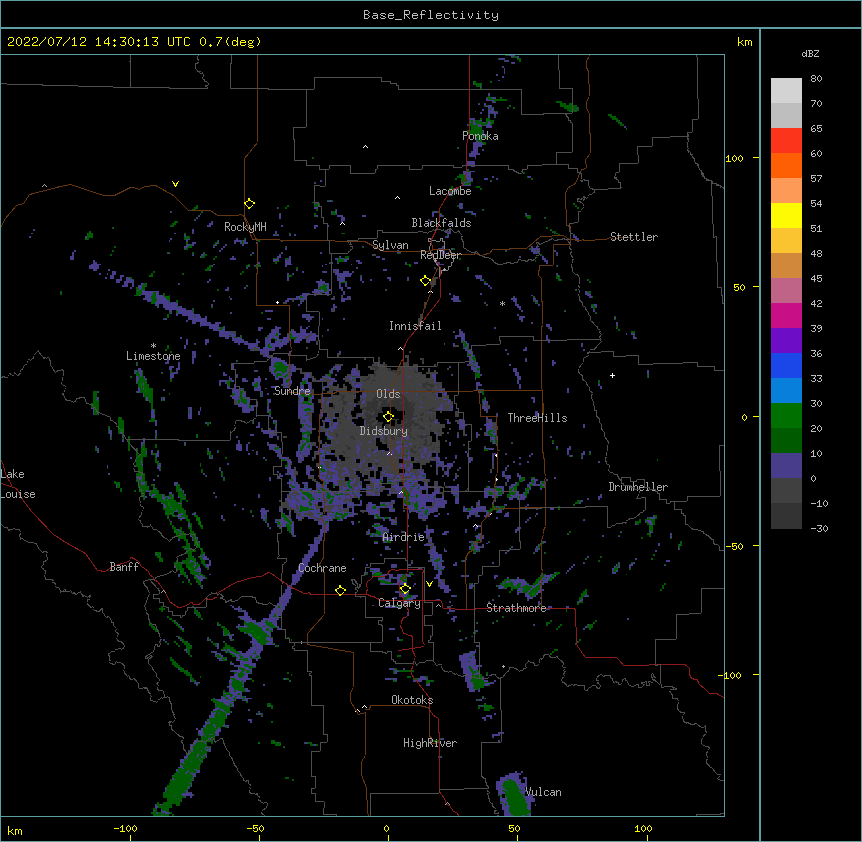This screenshot has height=842, width=862.
Task: Click the Okotoks label
Action: click(x=412, y=700)
